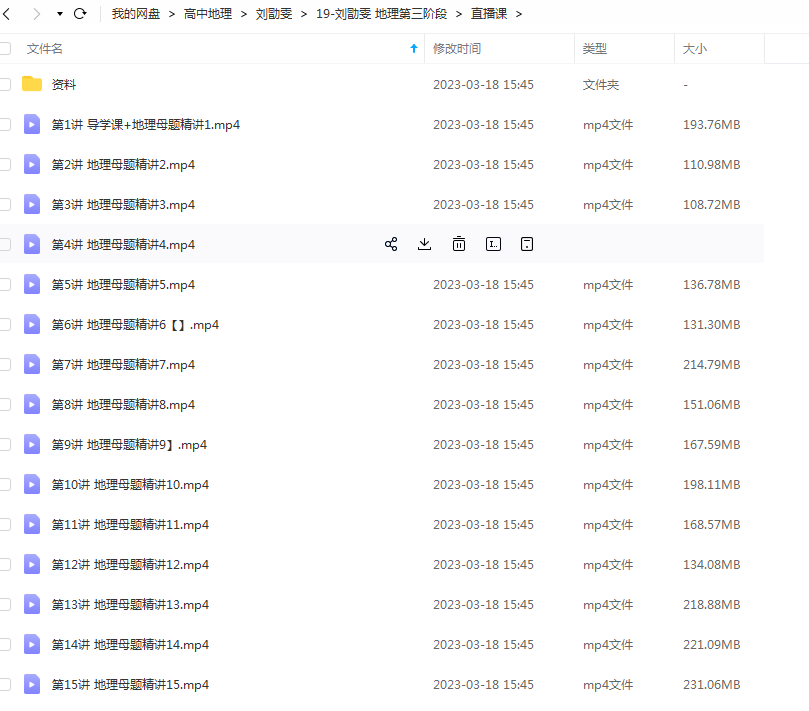
Task: Download 第4讲 地理母题精讲4.mp4 via download icon
Action: pos(424,244)
